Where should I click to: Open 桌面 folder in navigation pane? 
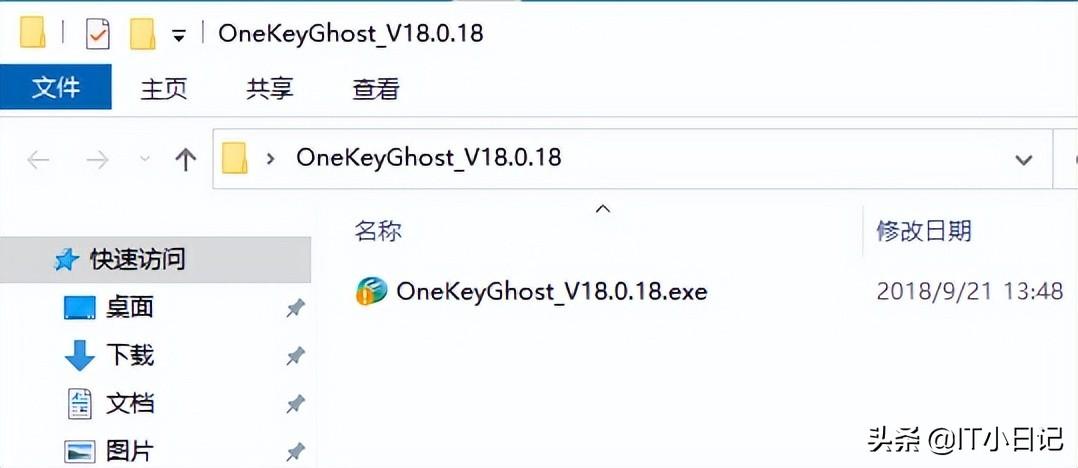pos(129,307)
